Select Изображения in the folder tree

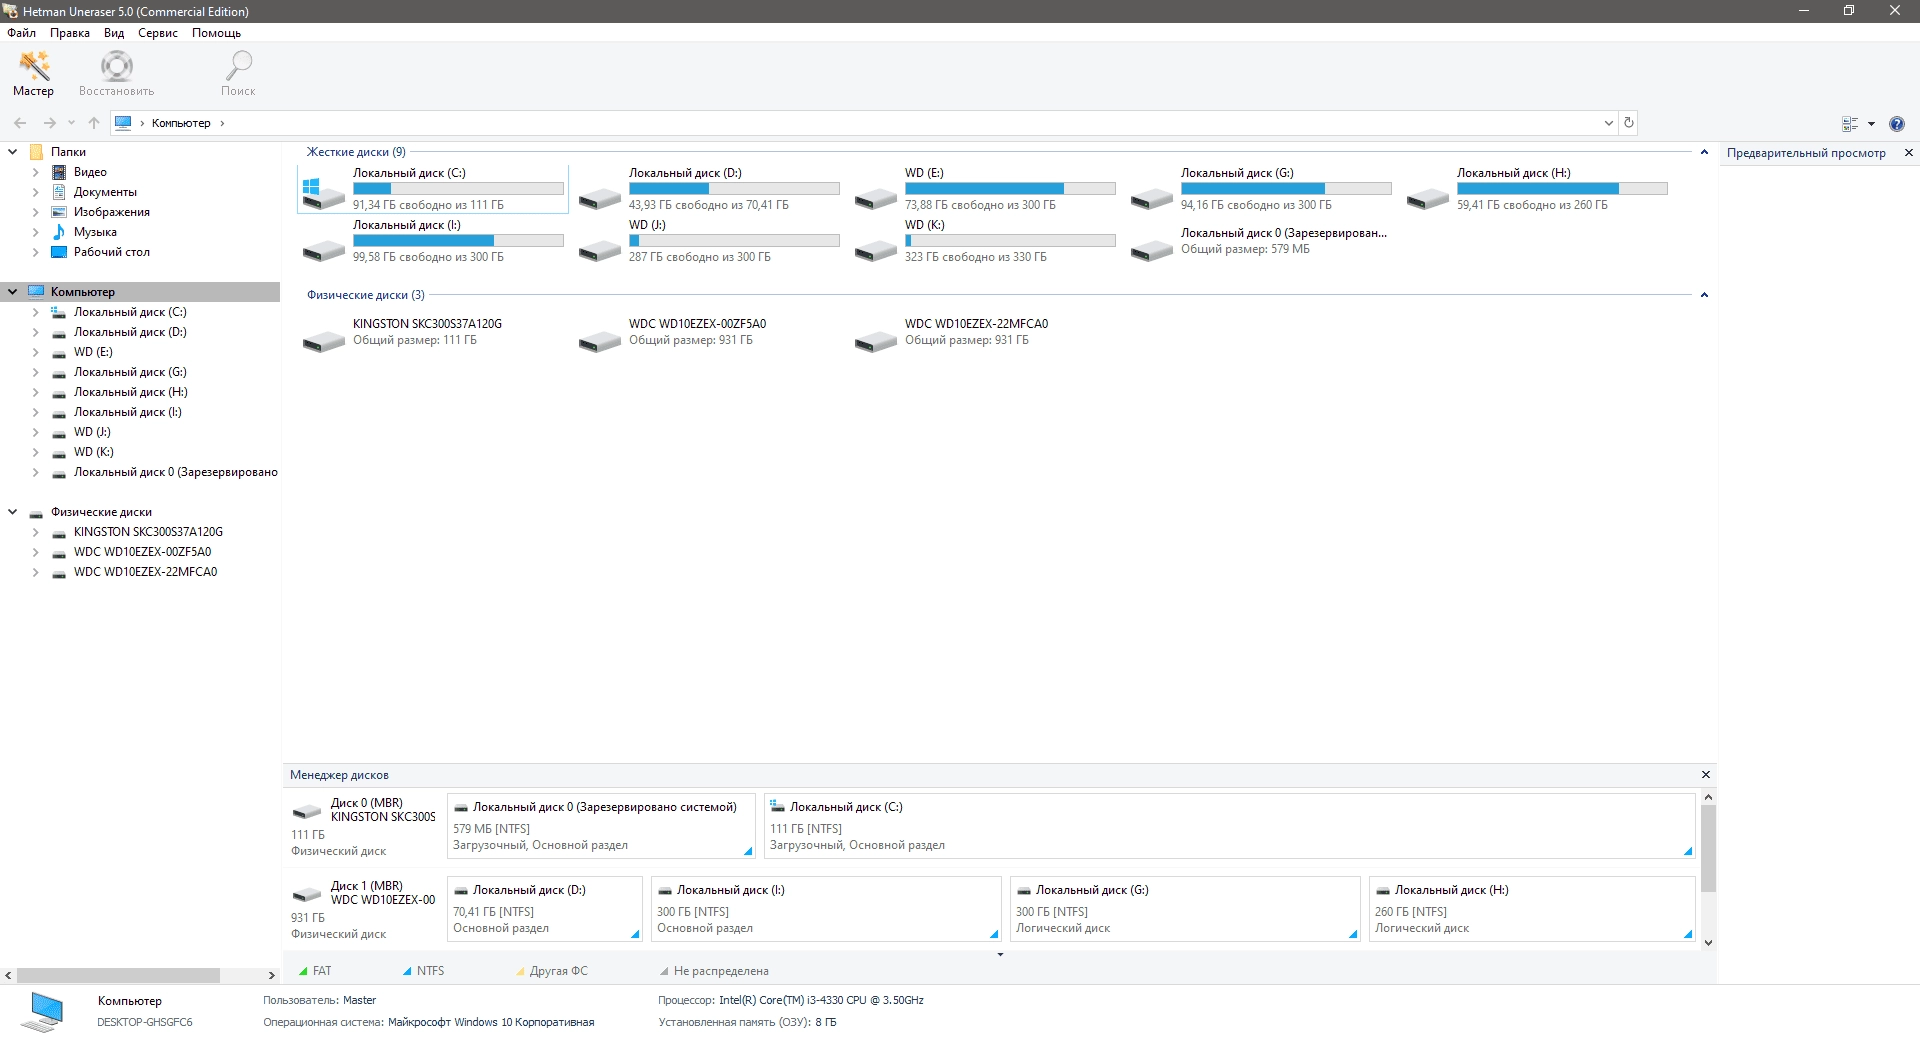tap(111, 212)
